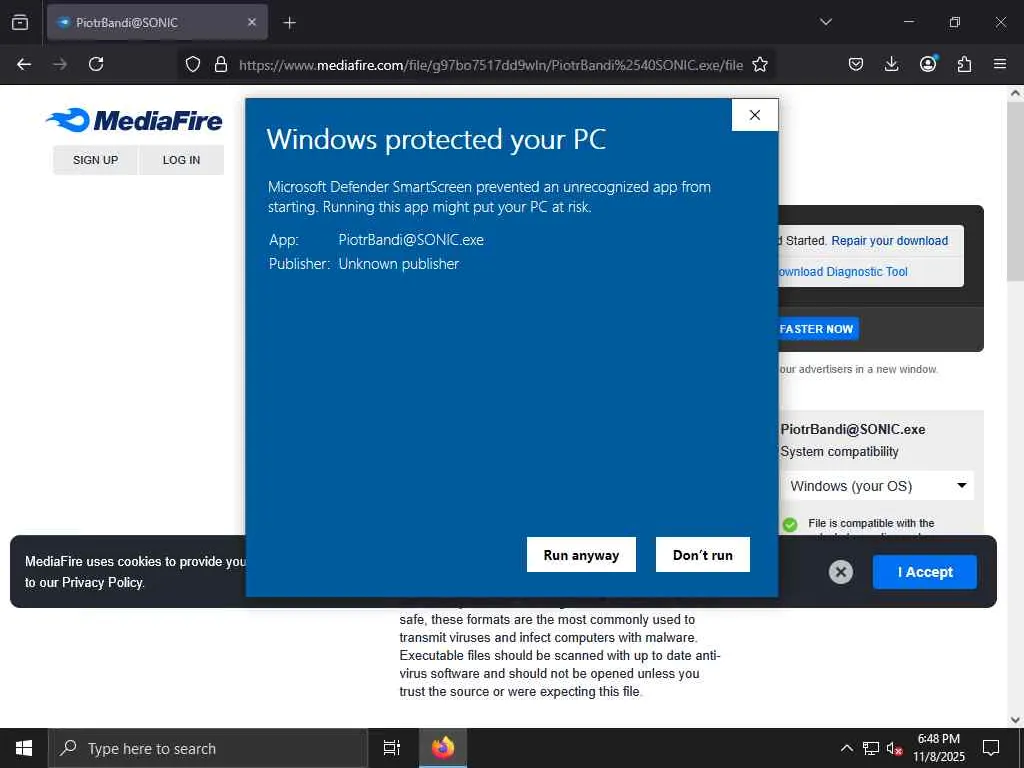Click the green compatibility check icon

(790, 524)
